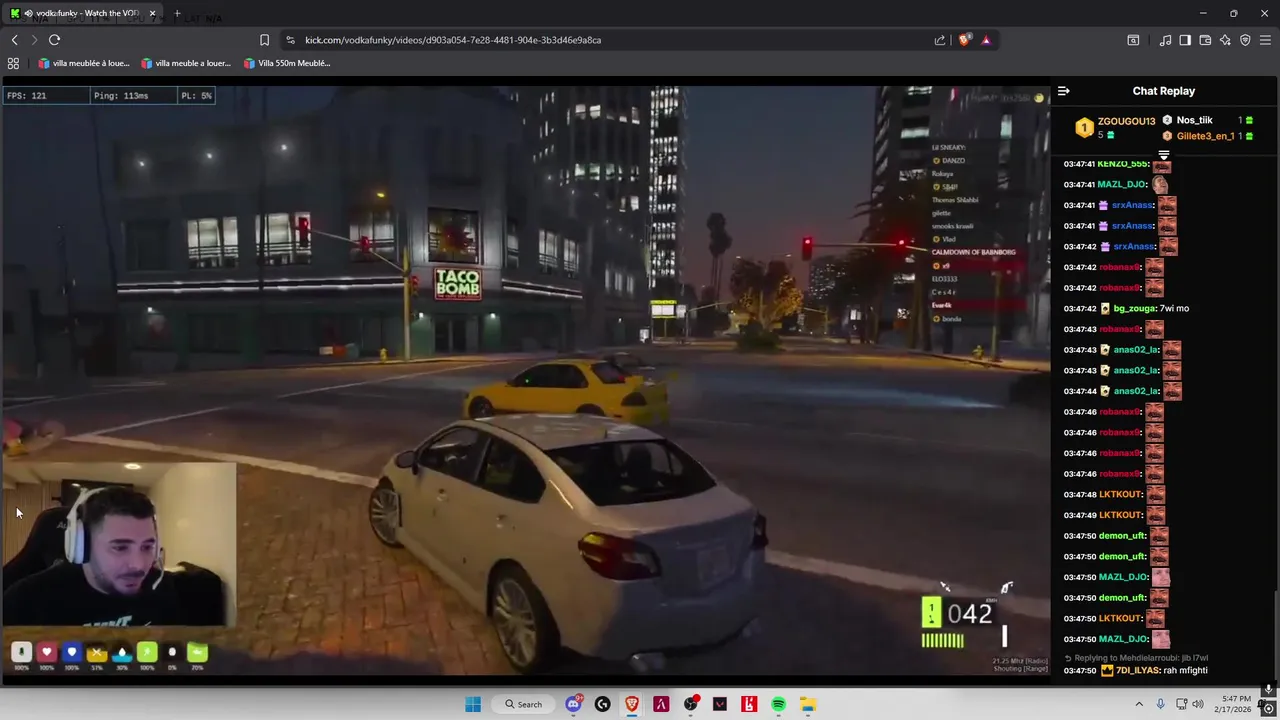The height and width of the screenshot is (720, 1280).
Task: Open first bookmark 'villa meublée à louer...'
Action: click(x=84, y=63)
